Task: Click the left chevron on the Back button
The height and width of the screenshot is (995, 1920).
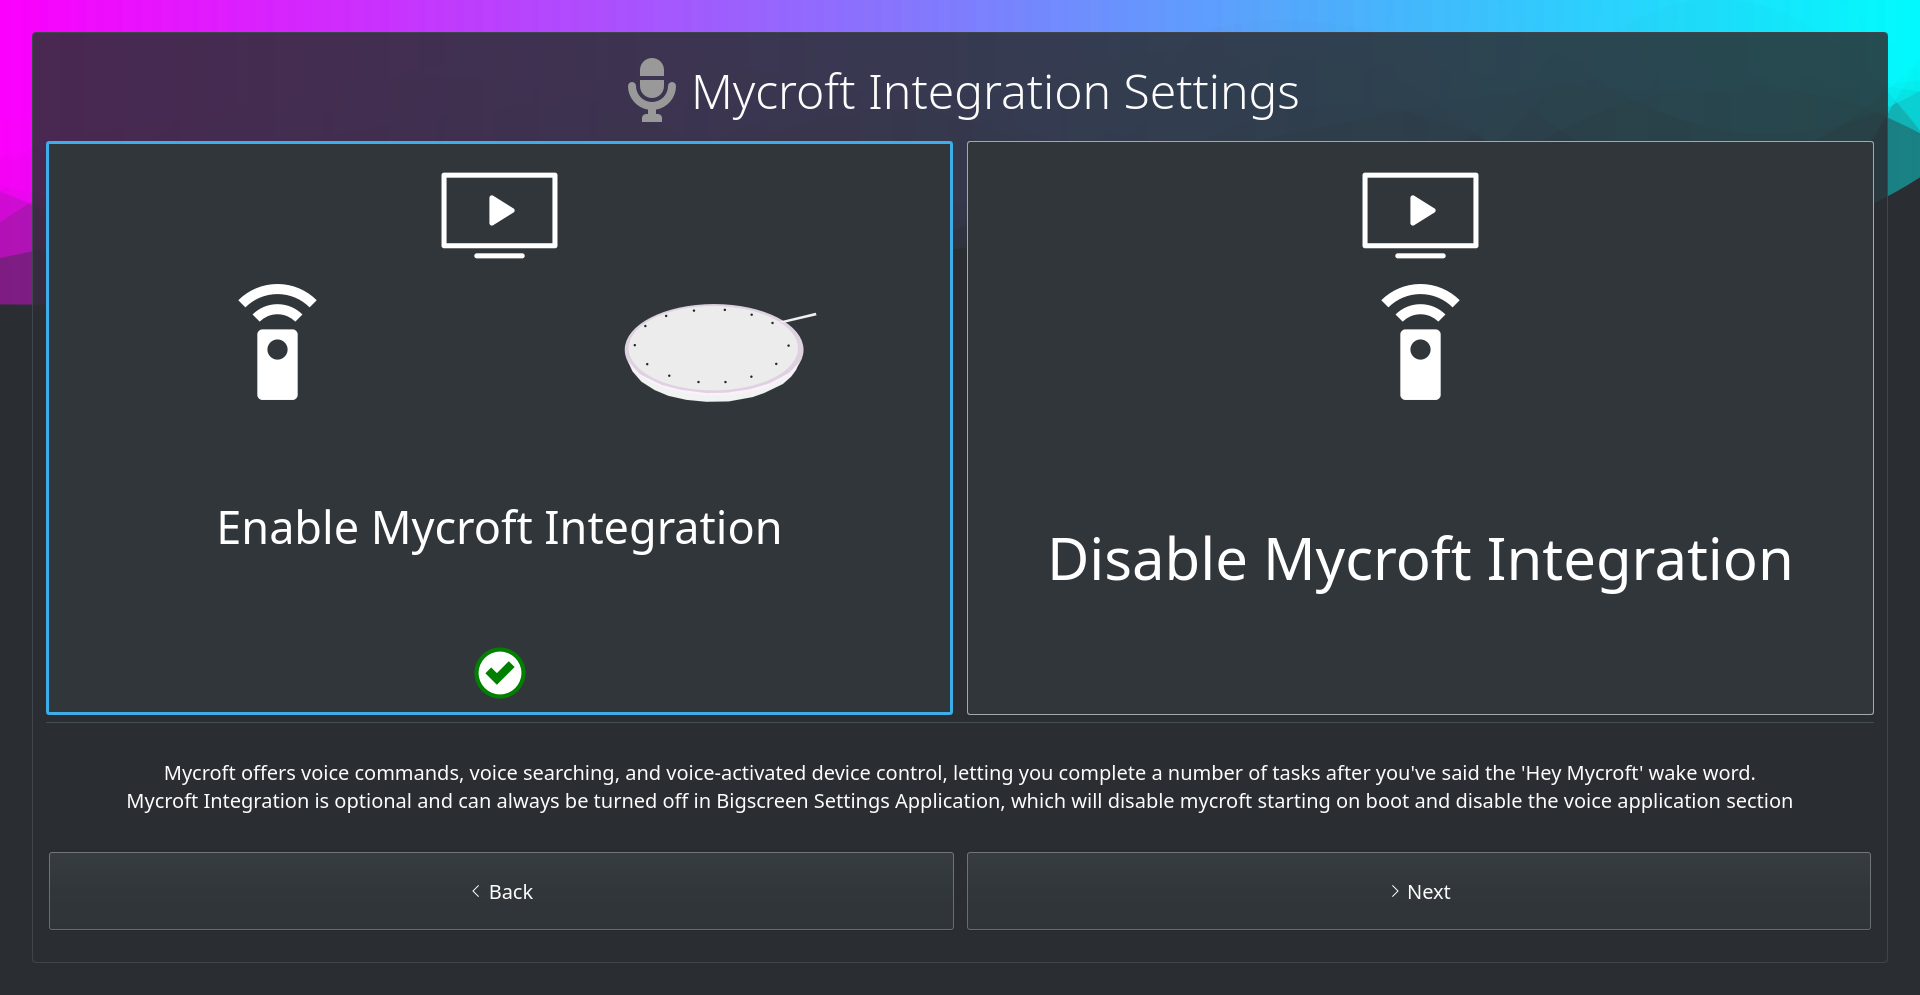Action: click(x=476, y=891)
